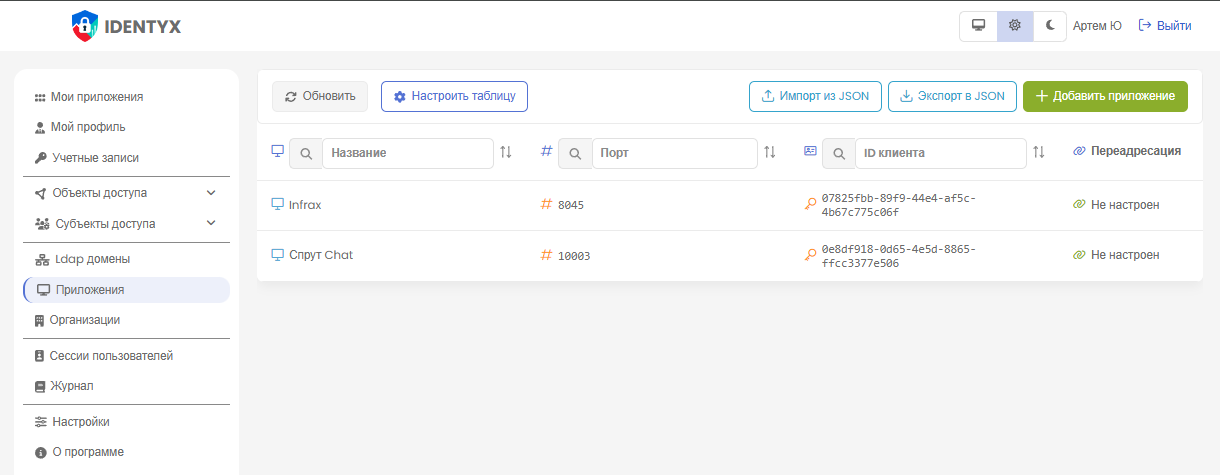Click the key icon on the Infrax row

point(810,205)
